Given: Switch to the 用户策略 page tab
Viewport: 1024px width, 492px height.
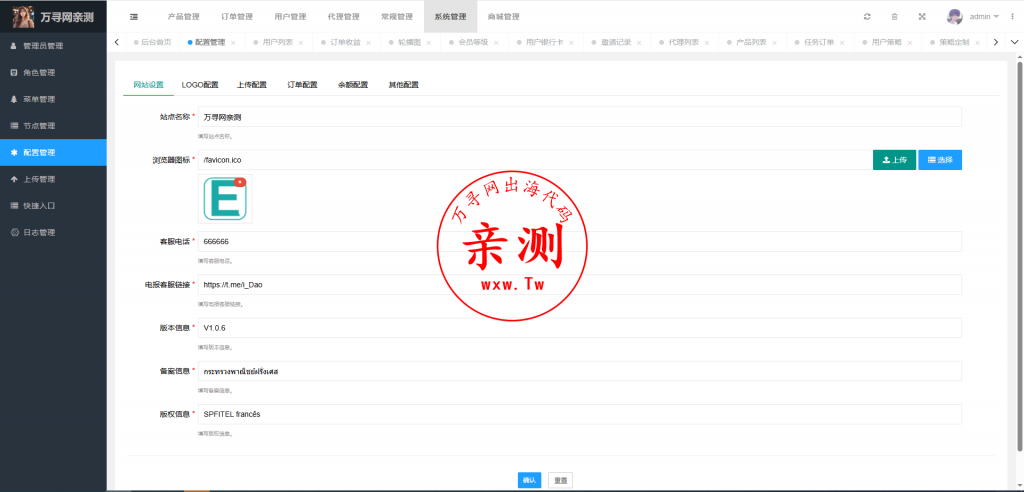Looking at the screenshot, I should pyautogui.click(x=886, y=42).
